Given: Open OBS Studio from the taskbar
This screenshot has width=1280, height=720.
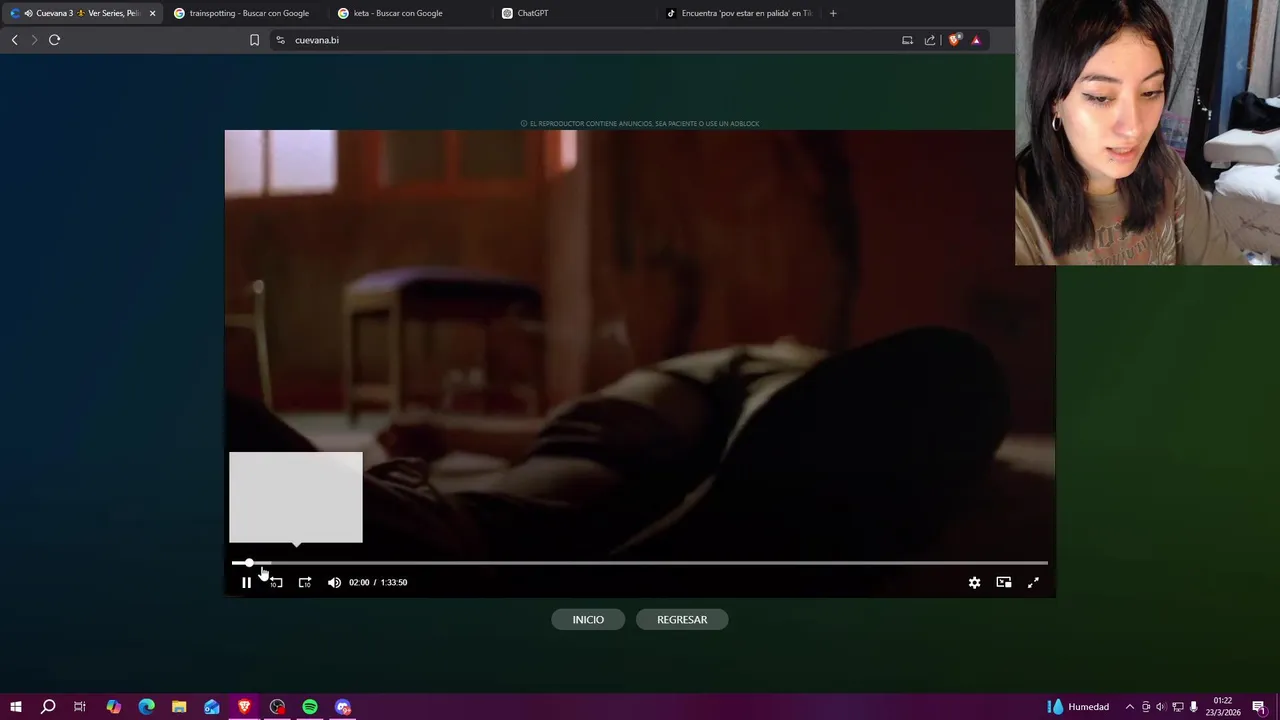Looking at the screenshot, I should pyautogui.click(x=277, y=707).
